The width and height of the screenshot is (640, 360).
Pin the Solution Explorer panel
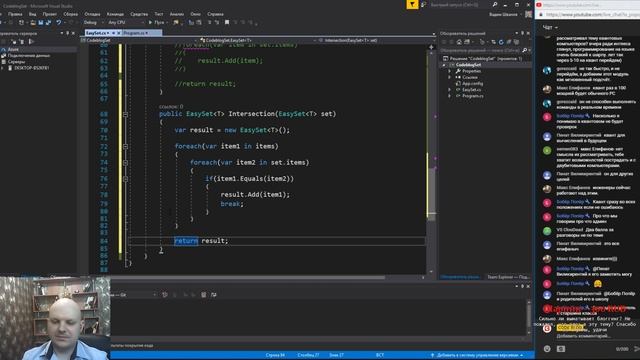522,33
